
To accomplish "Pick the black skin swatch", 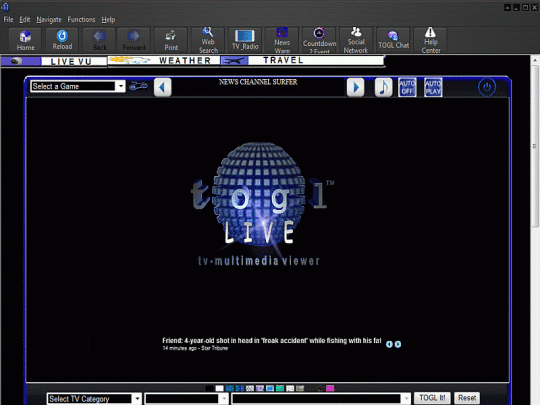I will [209, 388].
